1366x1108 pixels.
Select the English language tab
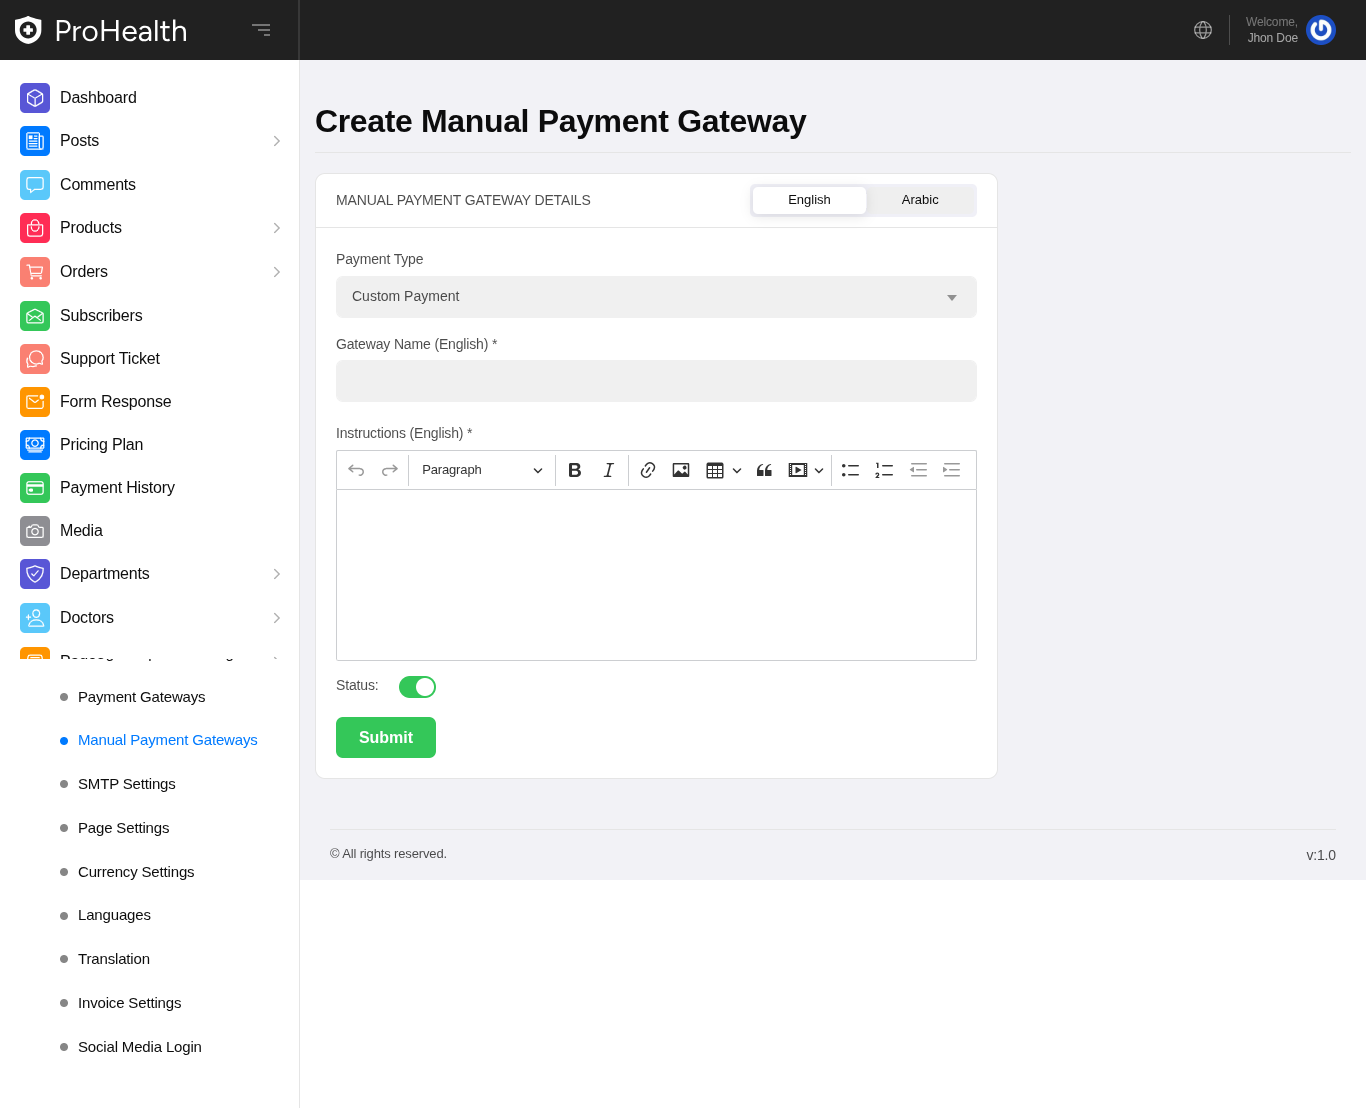click(809, 200)
